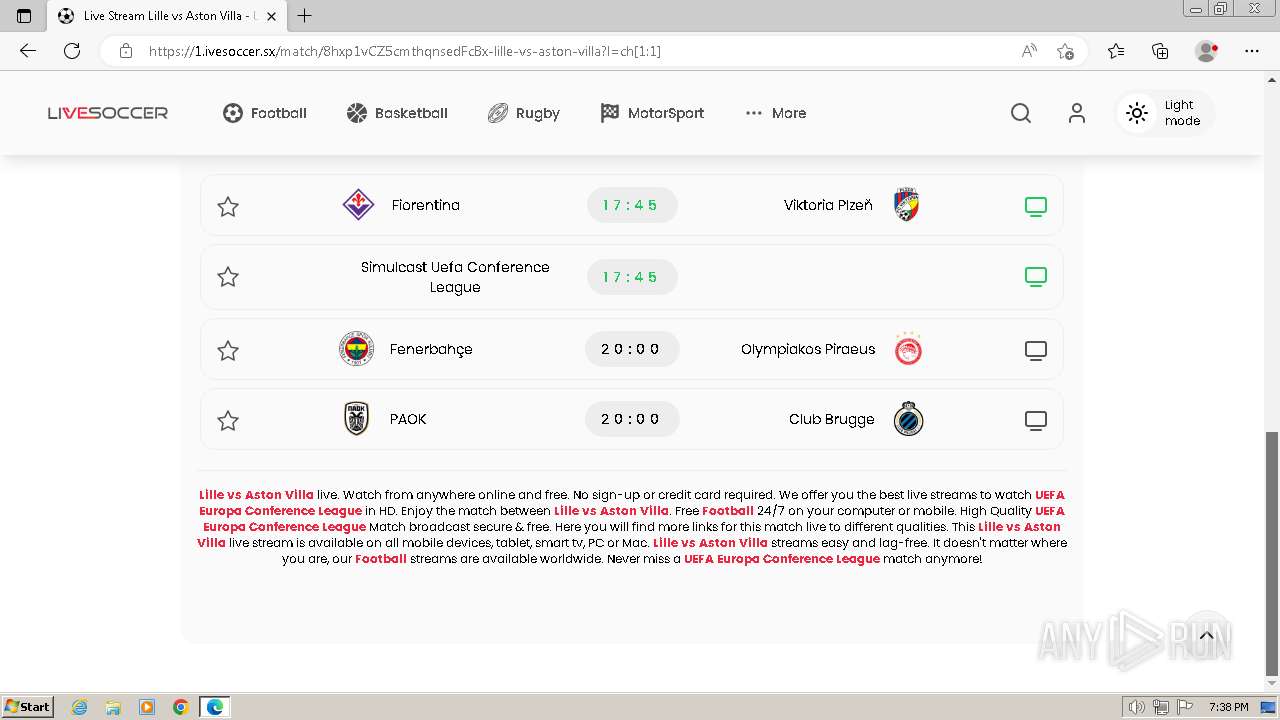Click the PAOK club crest
Image resolution: width=1280 pixels, height=720 pixels.
pyautogui.click(x=356, y=419)
